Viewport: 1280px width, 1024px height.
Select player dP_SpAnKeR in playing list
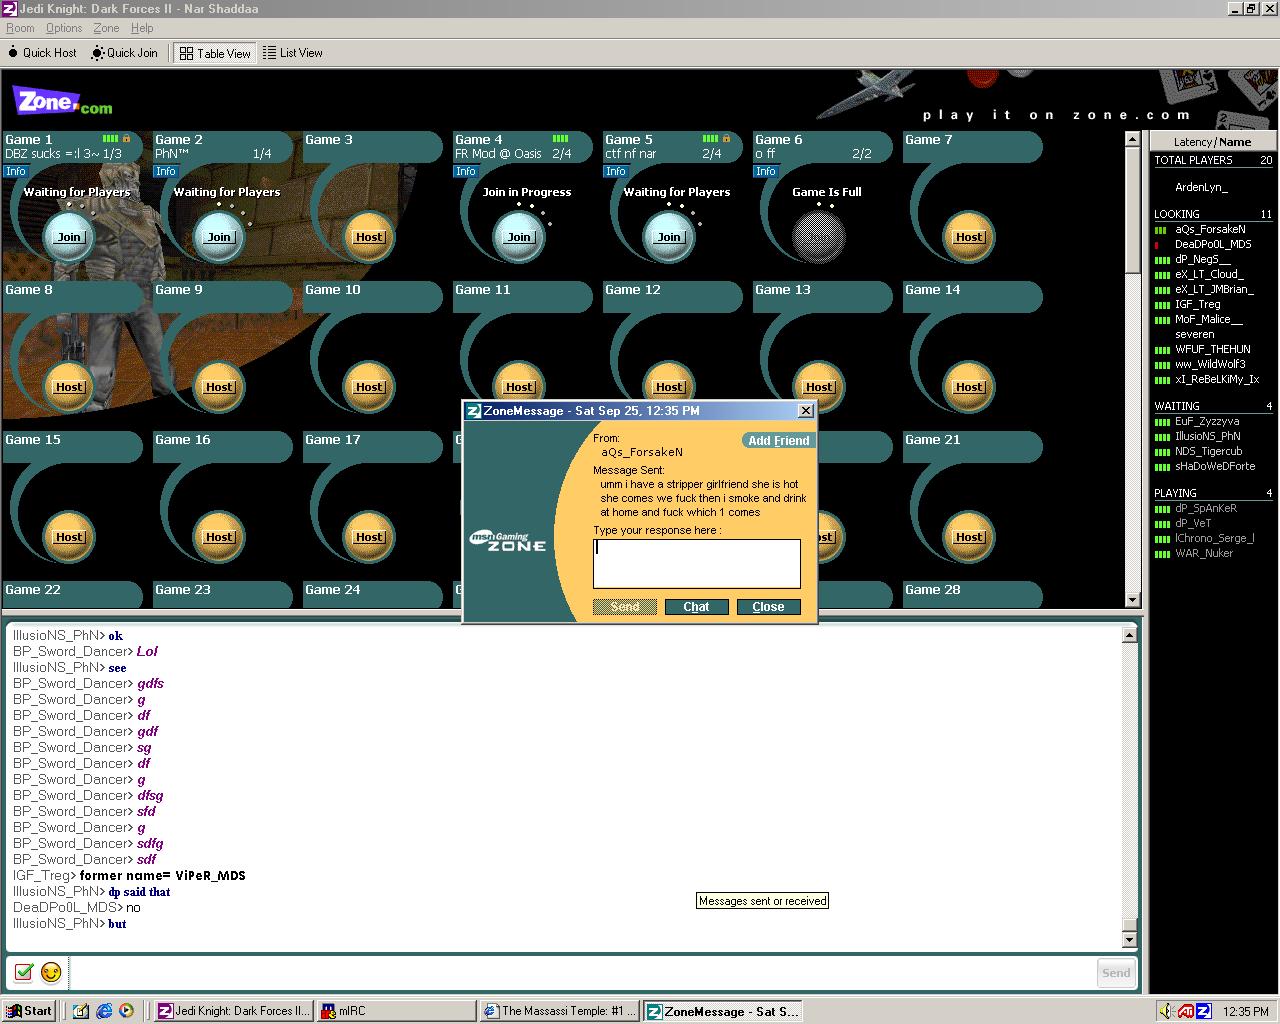1205,508
